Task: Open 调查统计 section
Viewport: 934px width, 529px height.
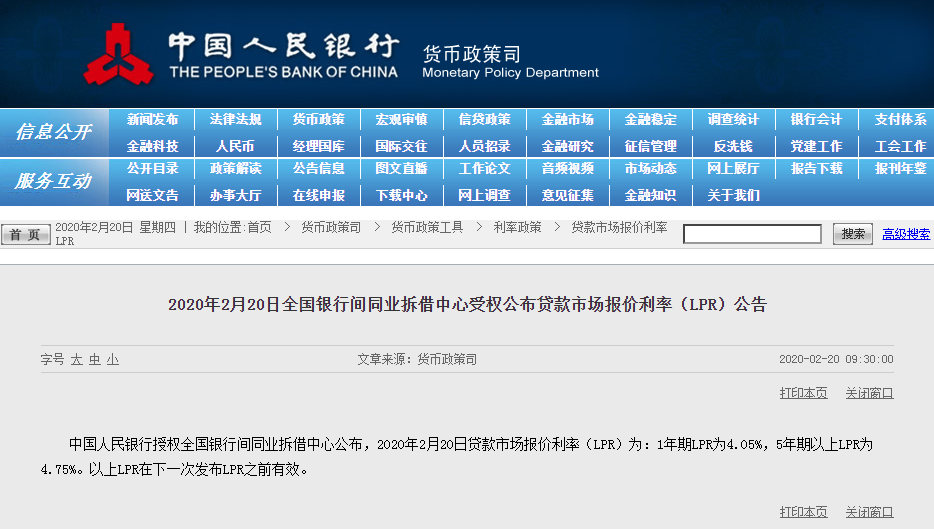Action: click(x=733, y=120)
